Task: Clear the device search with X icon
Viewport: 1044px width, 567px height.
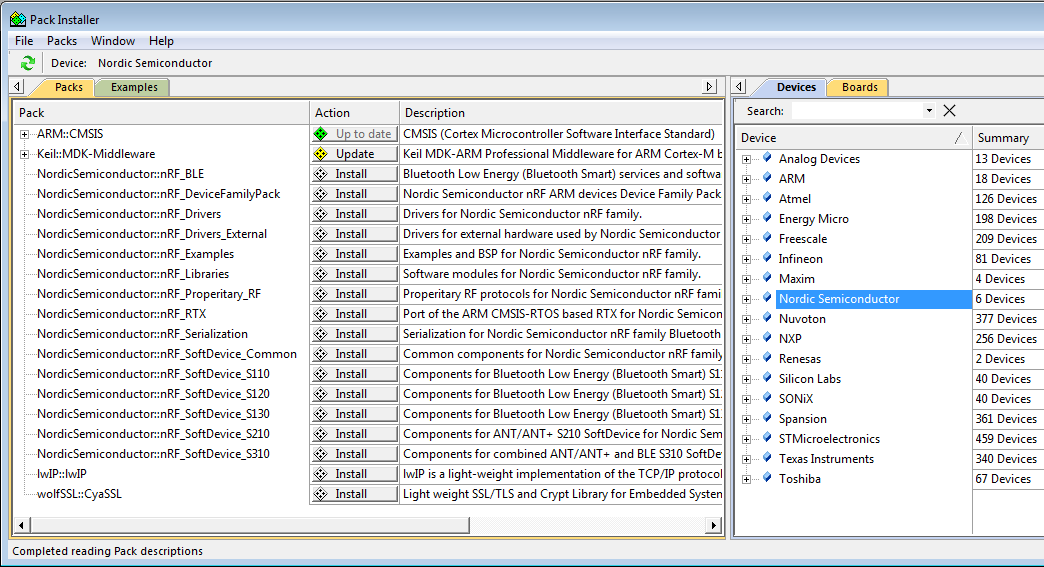Action: point(949,110)
